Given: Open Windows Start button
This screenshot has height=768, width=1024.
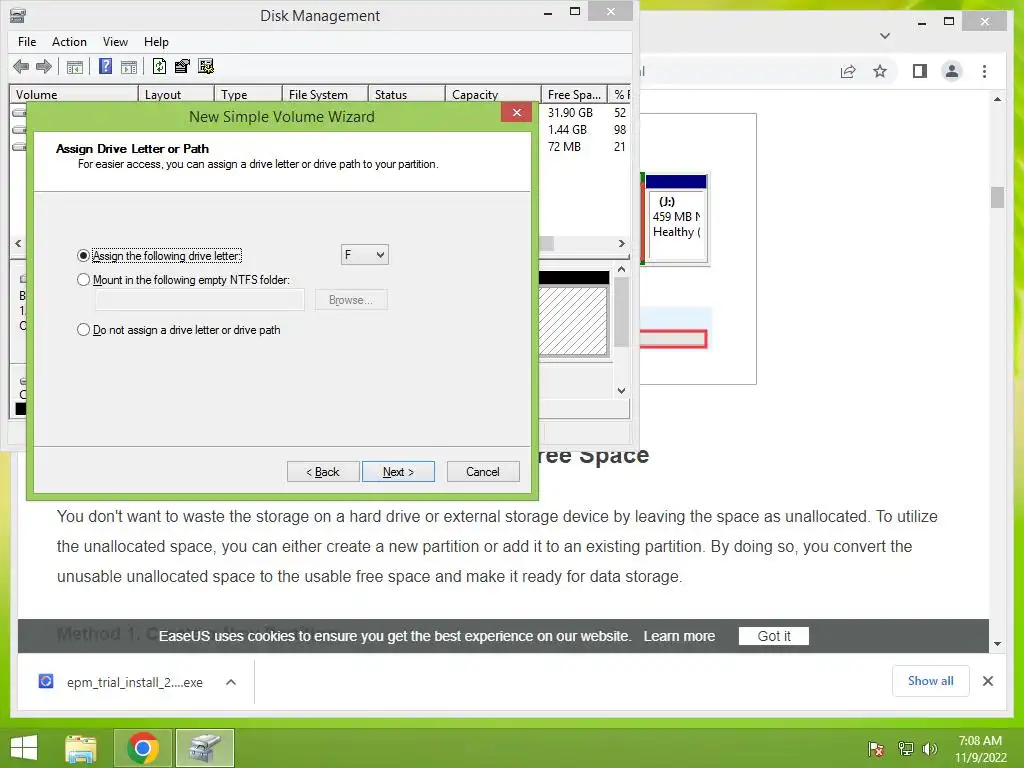Looking at the screenshot, I should click(24, 748).
